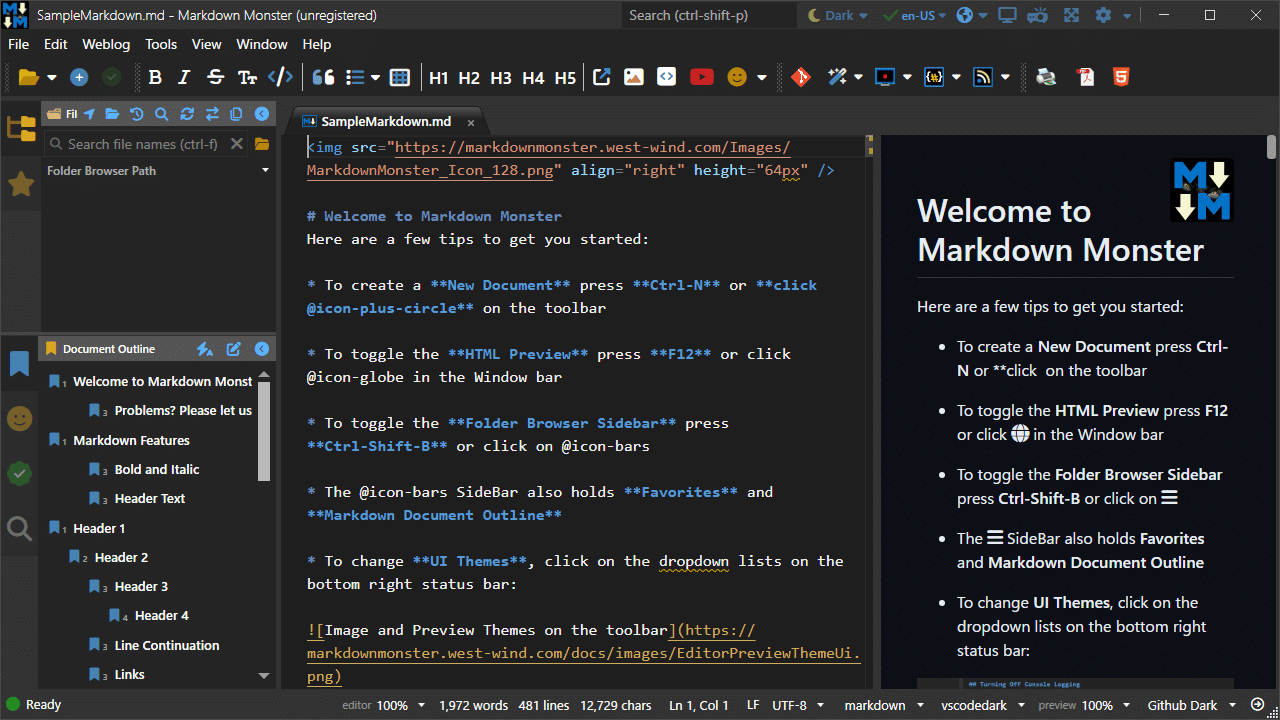This screenshot has width=1280, height=720.
Task: Close the SampleMarkdown.md tab
Action: [x=470, y=122]
